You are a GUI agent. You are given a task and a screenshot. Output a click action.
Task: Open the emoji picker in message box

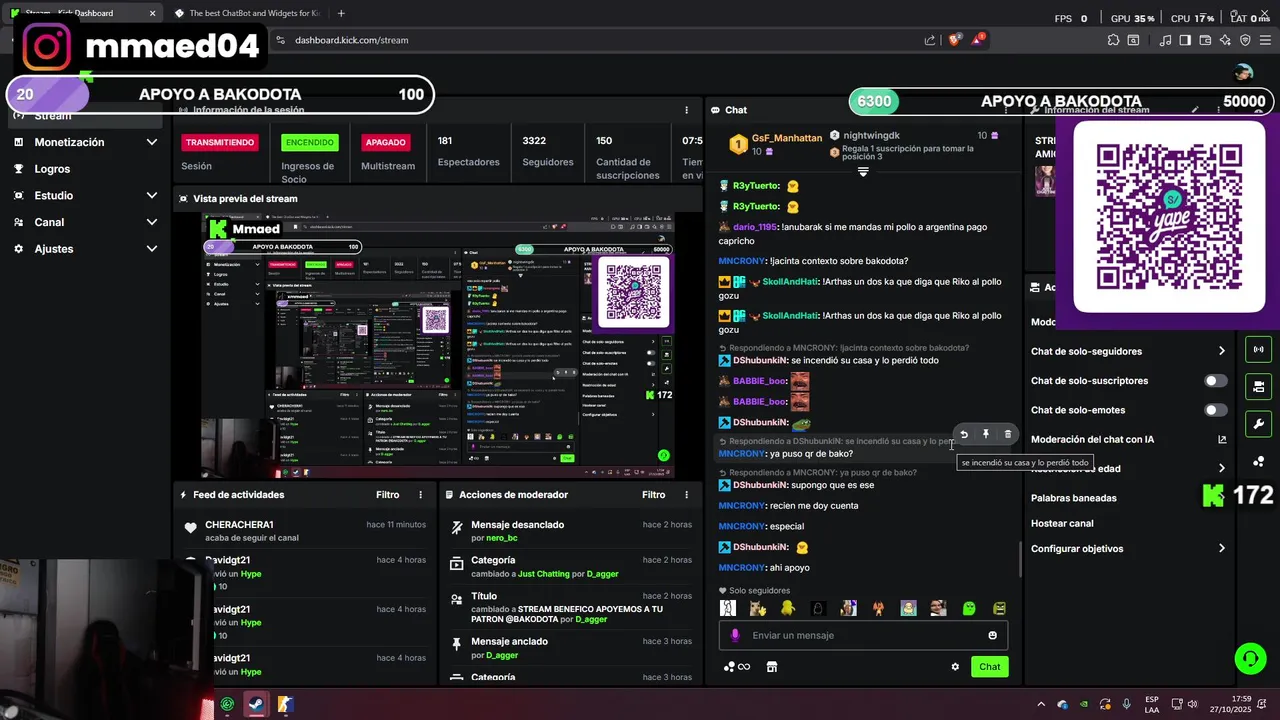992,635
